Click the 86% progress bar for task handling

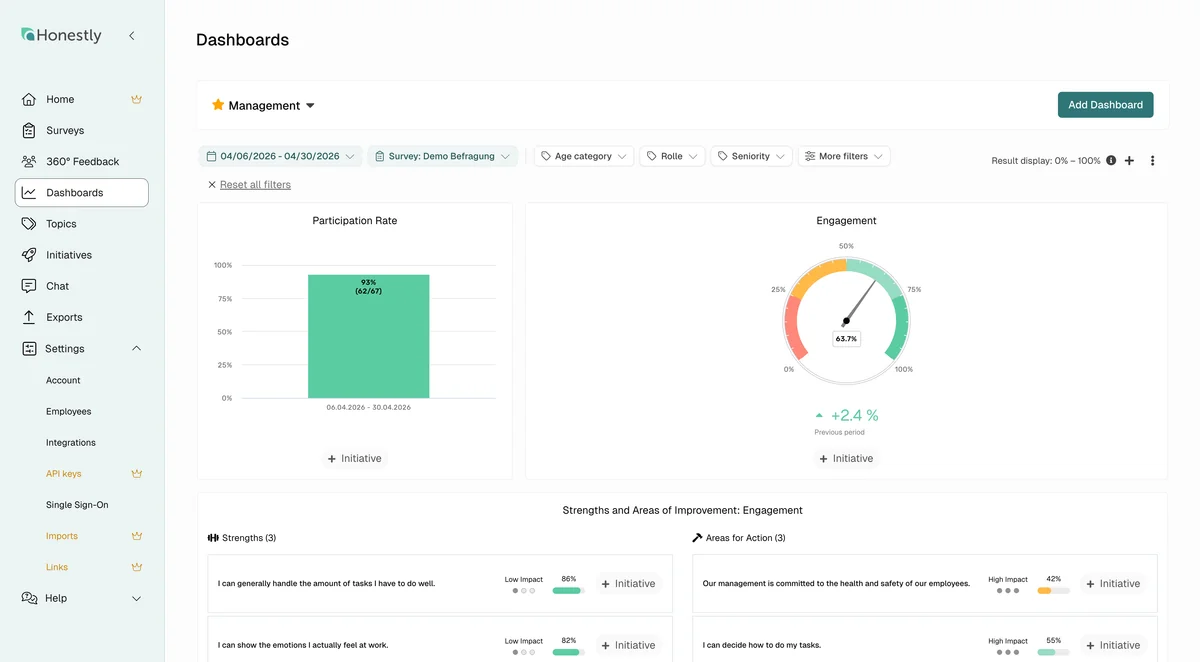pyautogui.click(x=568, y=591)
